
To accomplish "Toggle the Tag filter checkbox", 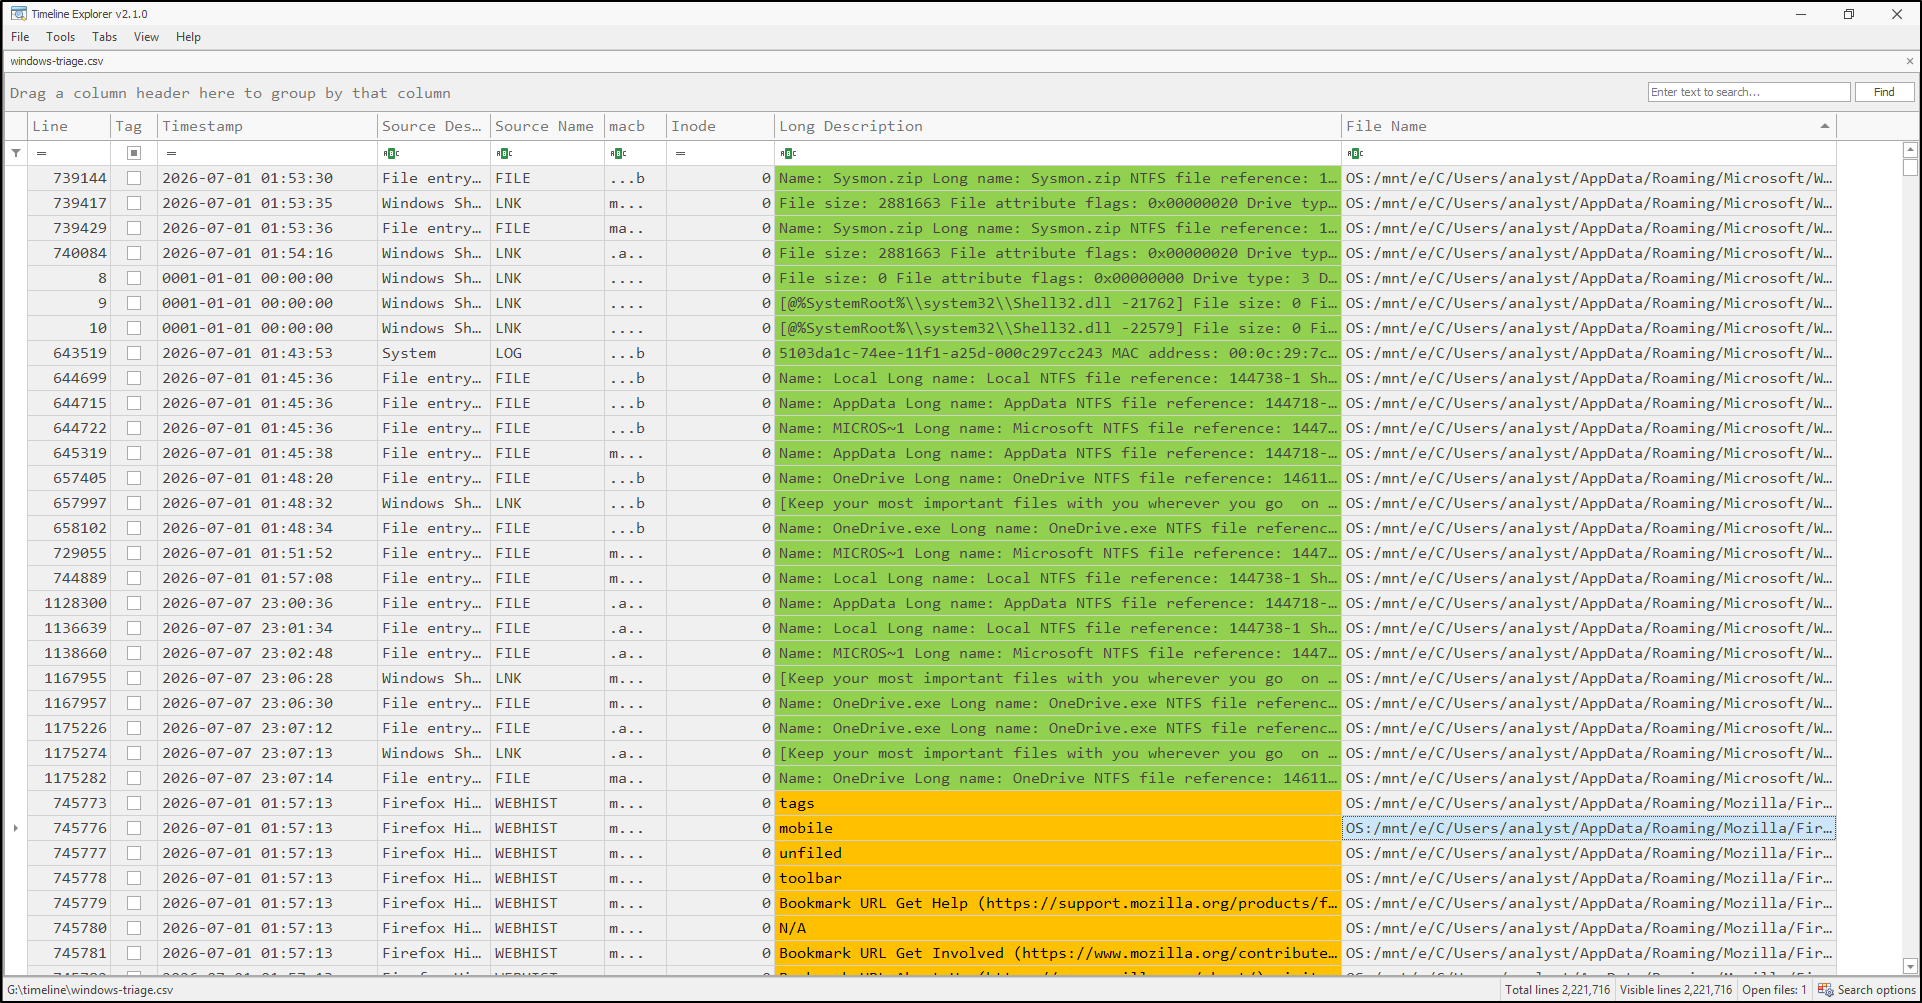I will pos(134,153).
